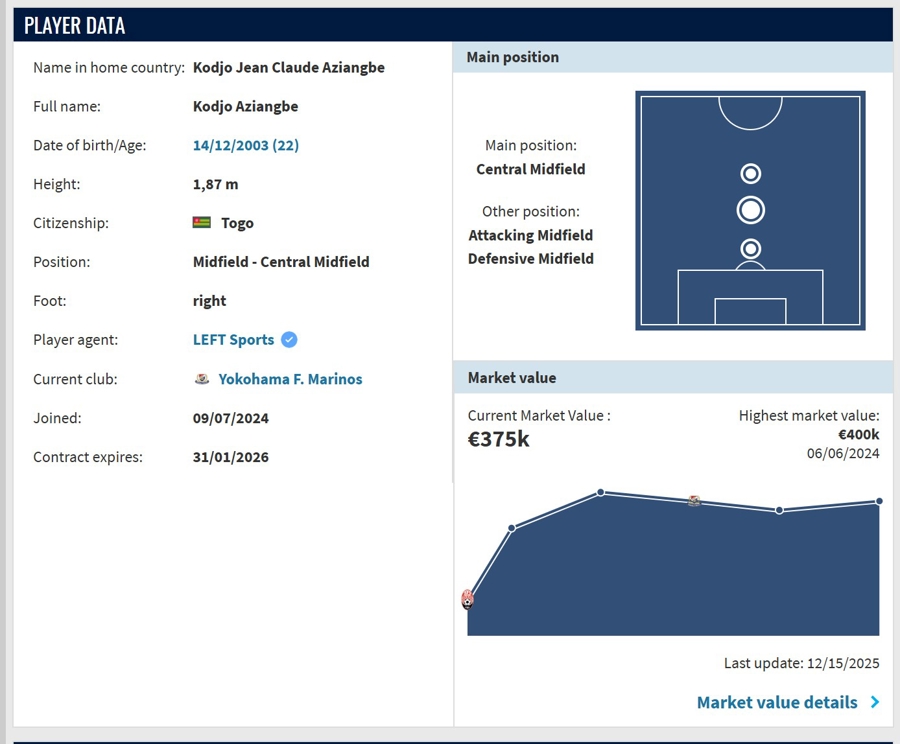This screenshot has height=744, width=900.
Task: Click the Togo flag icon
Action: (x=202, y=223)
